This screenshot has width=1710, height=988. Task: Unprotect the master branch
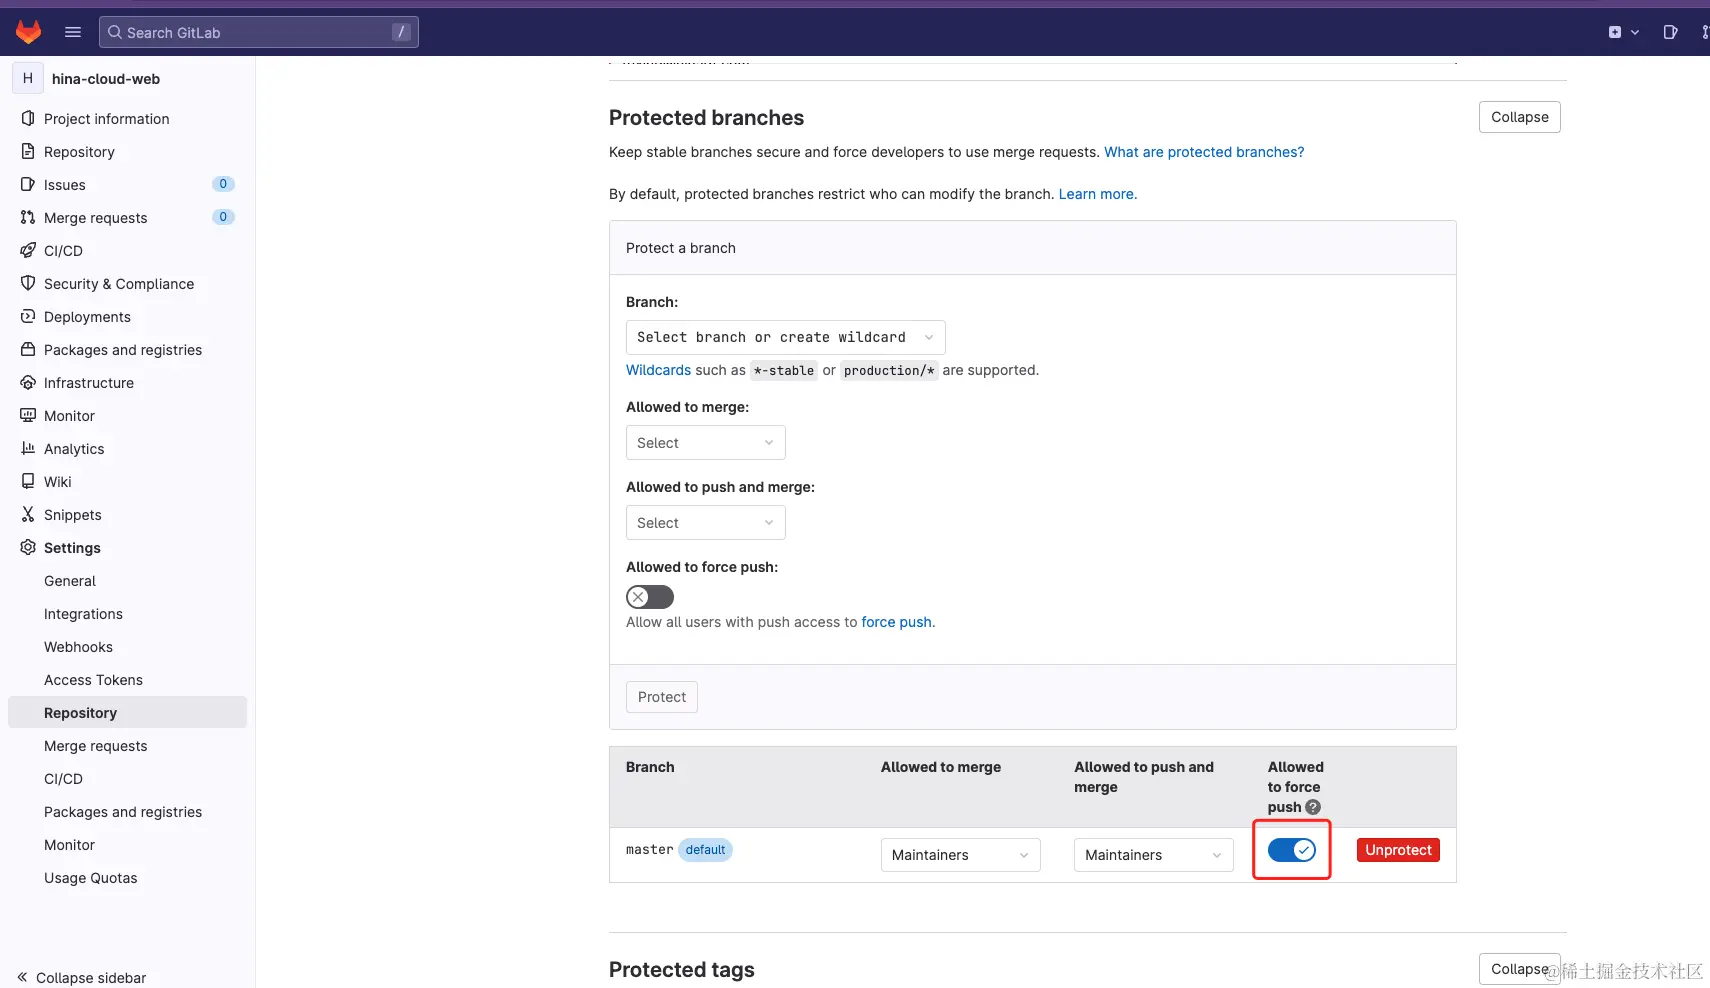[1398, 850]
